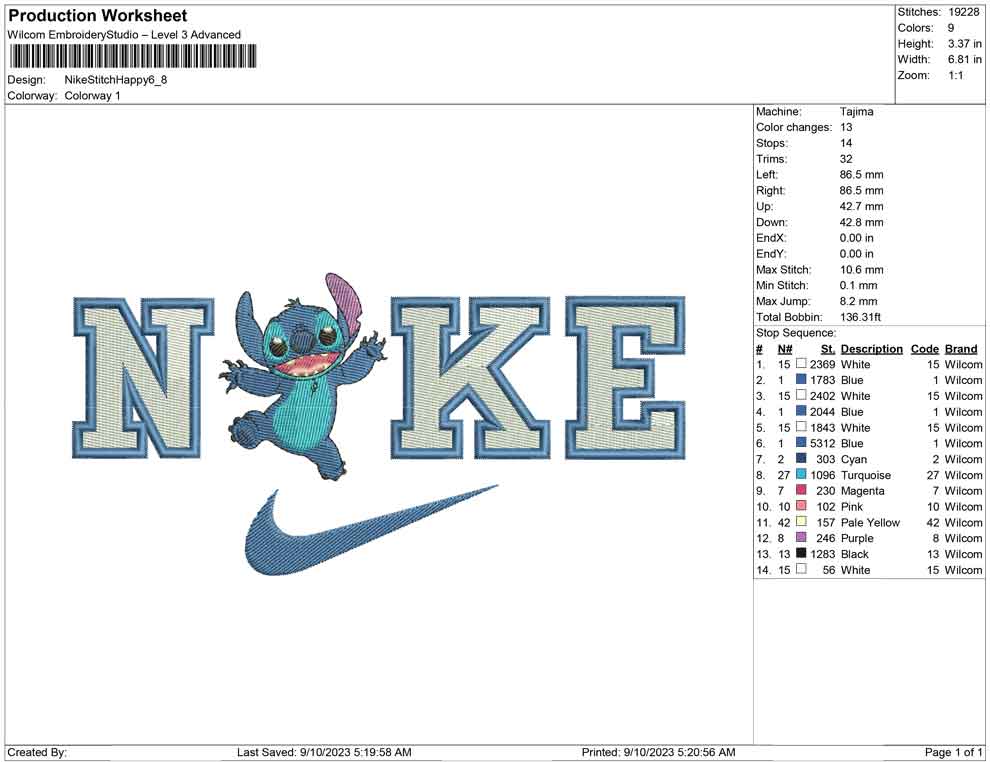The width and height of the screenshot is (990, 762).
Task: Choose the Purple 246 color swatch
Action: (801, 537)
